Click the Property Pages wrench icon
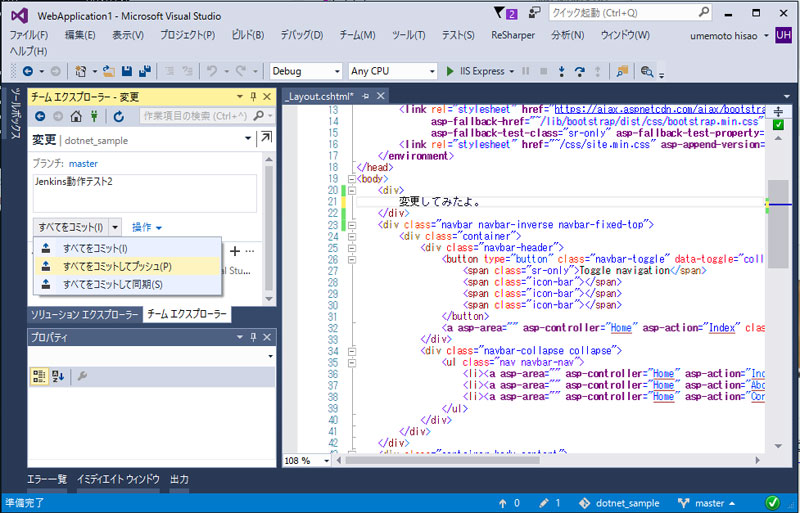 point(82,376)
